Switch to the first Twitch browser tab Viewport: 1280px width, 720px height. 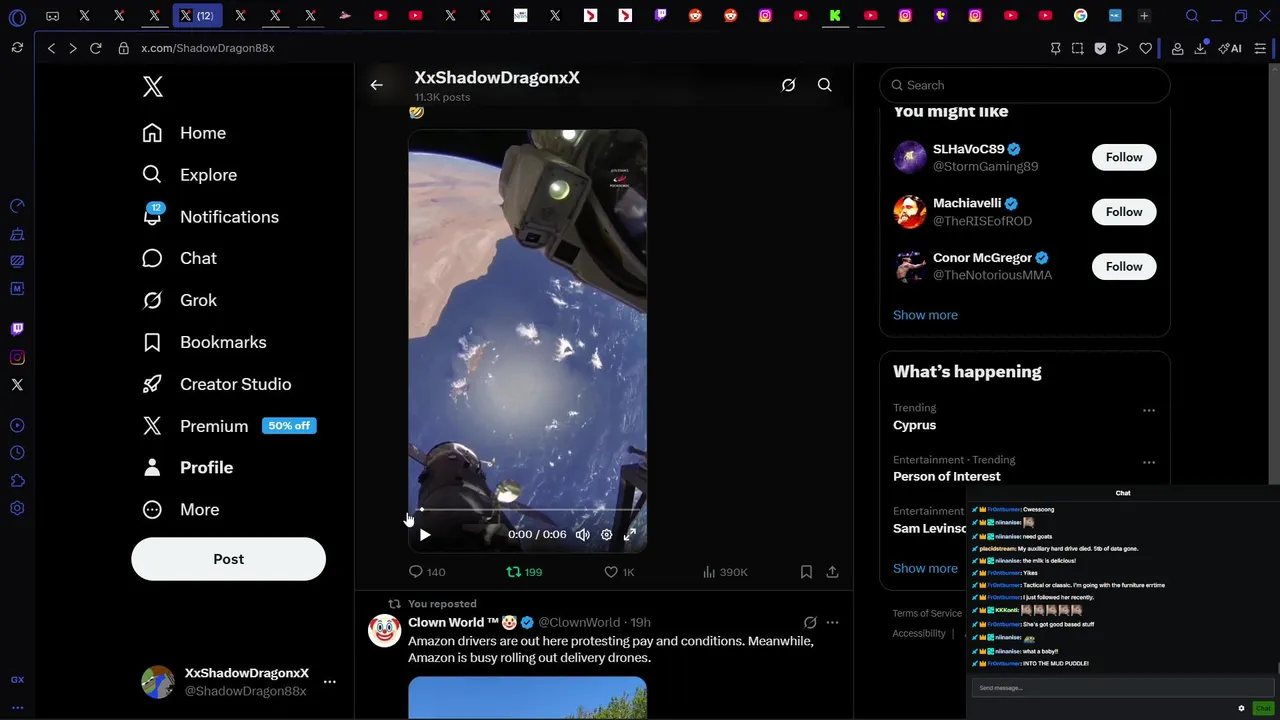660,16
